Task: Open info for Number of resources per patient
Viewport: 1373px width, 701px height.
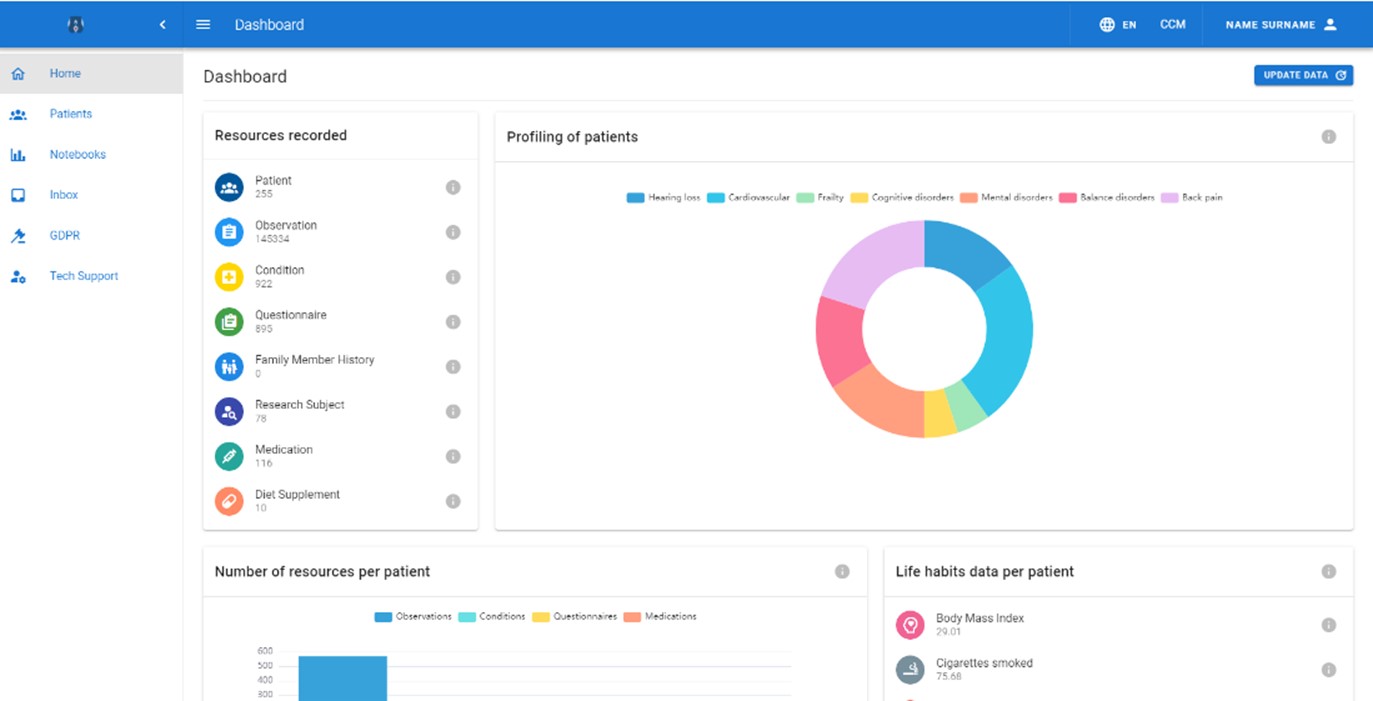Action: click(842, 572)
